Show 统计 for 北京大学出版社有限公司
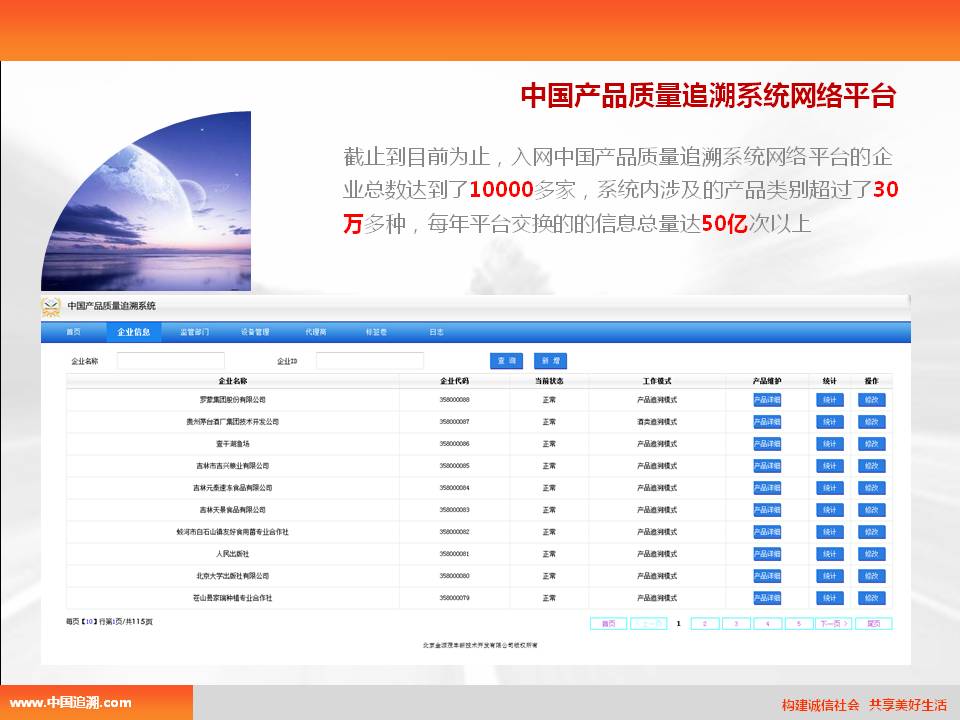This screenshot has height=720, width=960. (x=830, y=576)
